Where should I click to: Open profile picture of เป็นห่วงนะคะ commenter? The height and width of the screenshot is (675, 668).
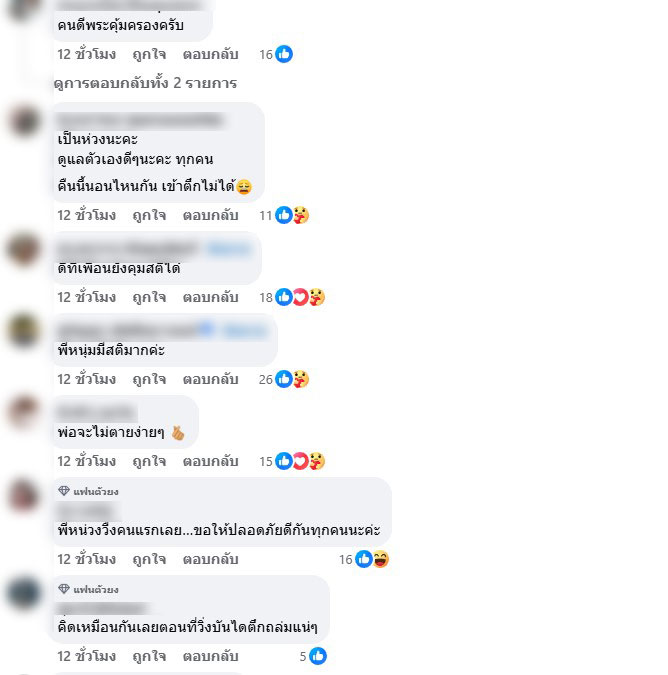pyautogui.click(x=24, y=121)
